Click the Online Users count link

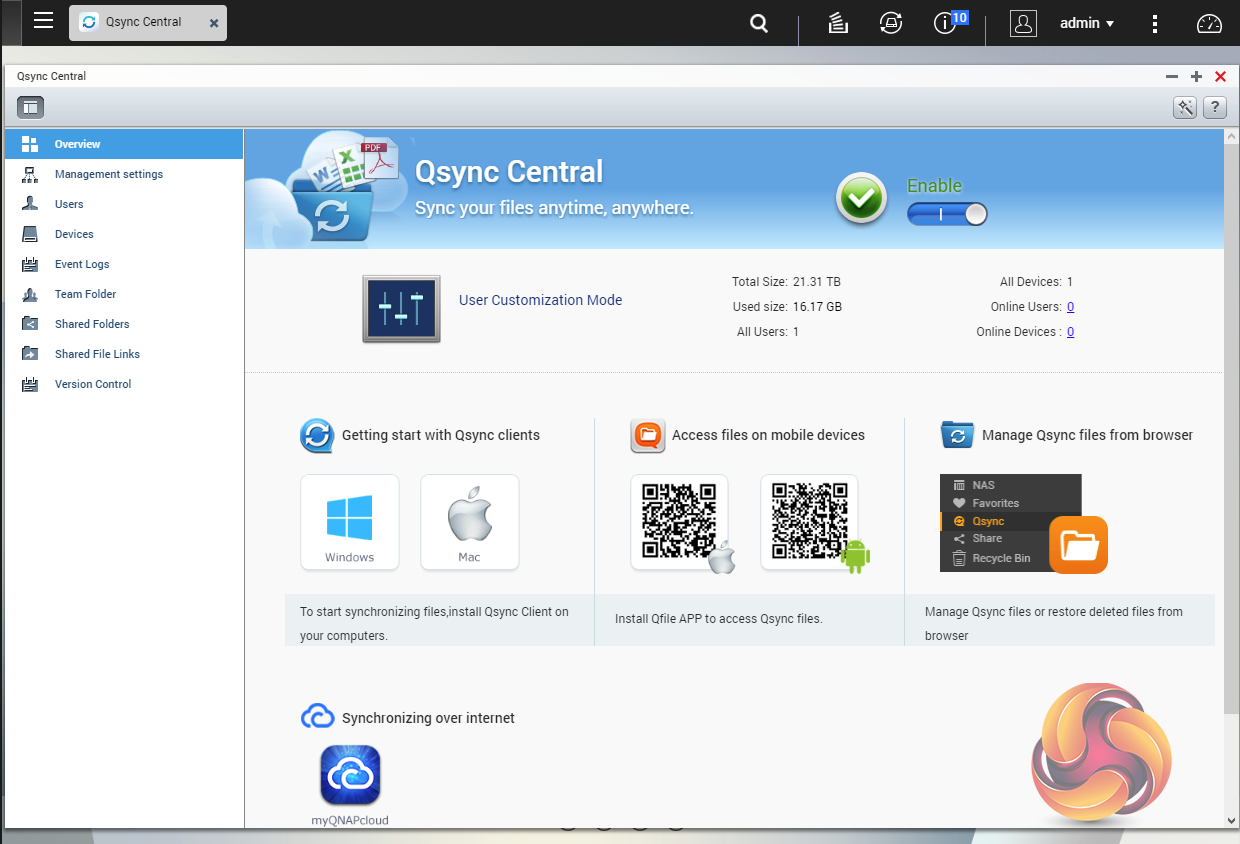[x=1070, y=307]
